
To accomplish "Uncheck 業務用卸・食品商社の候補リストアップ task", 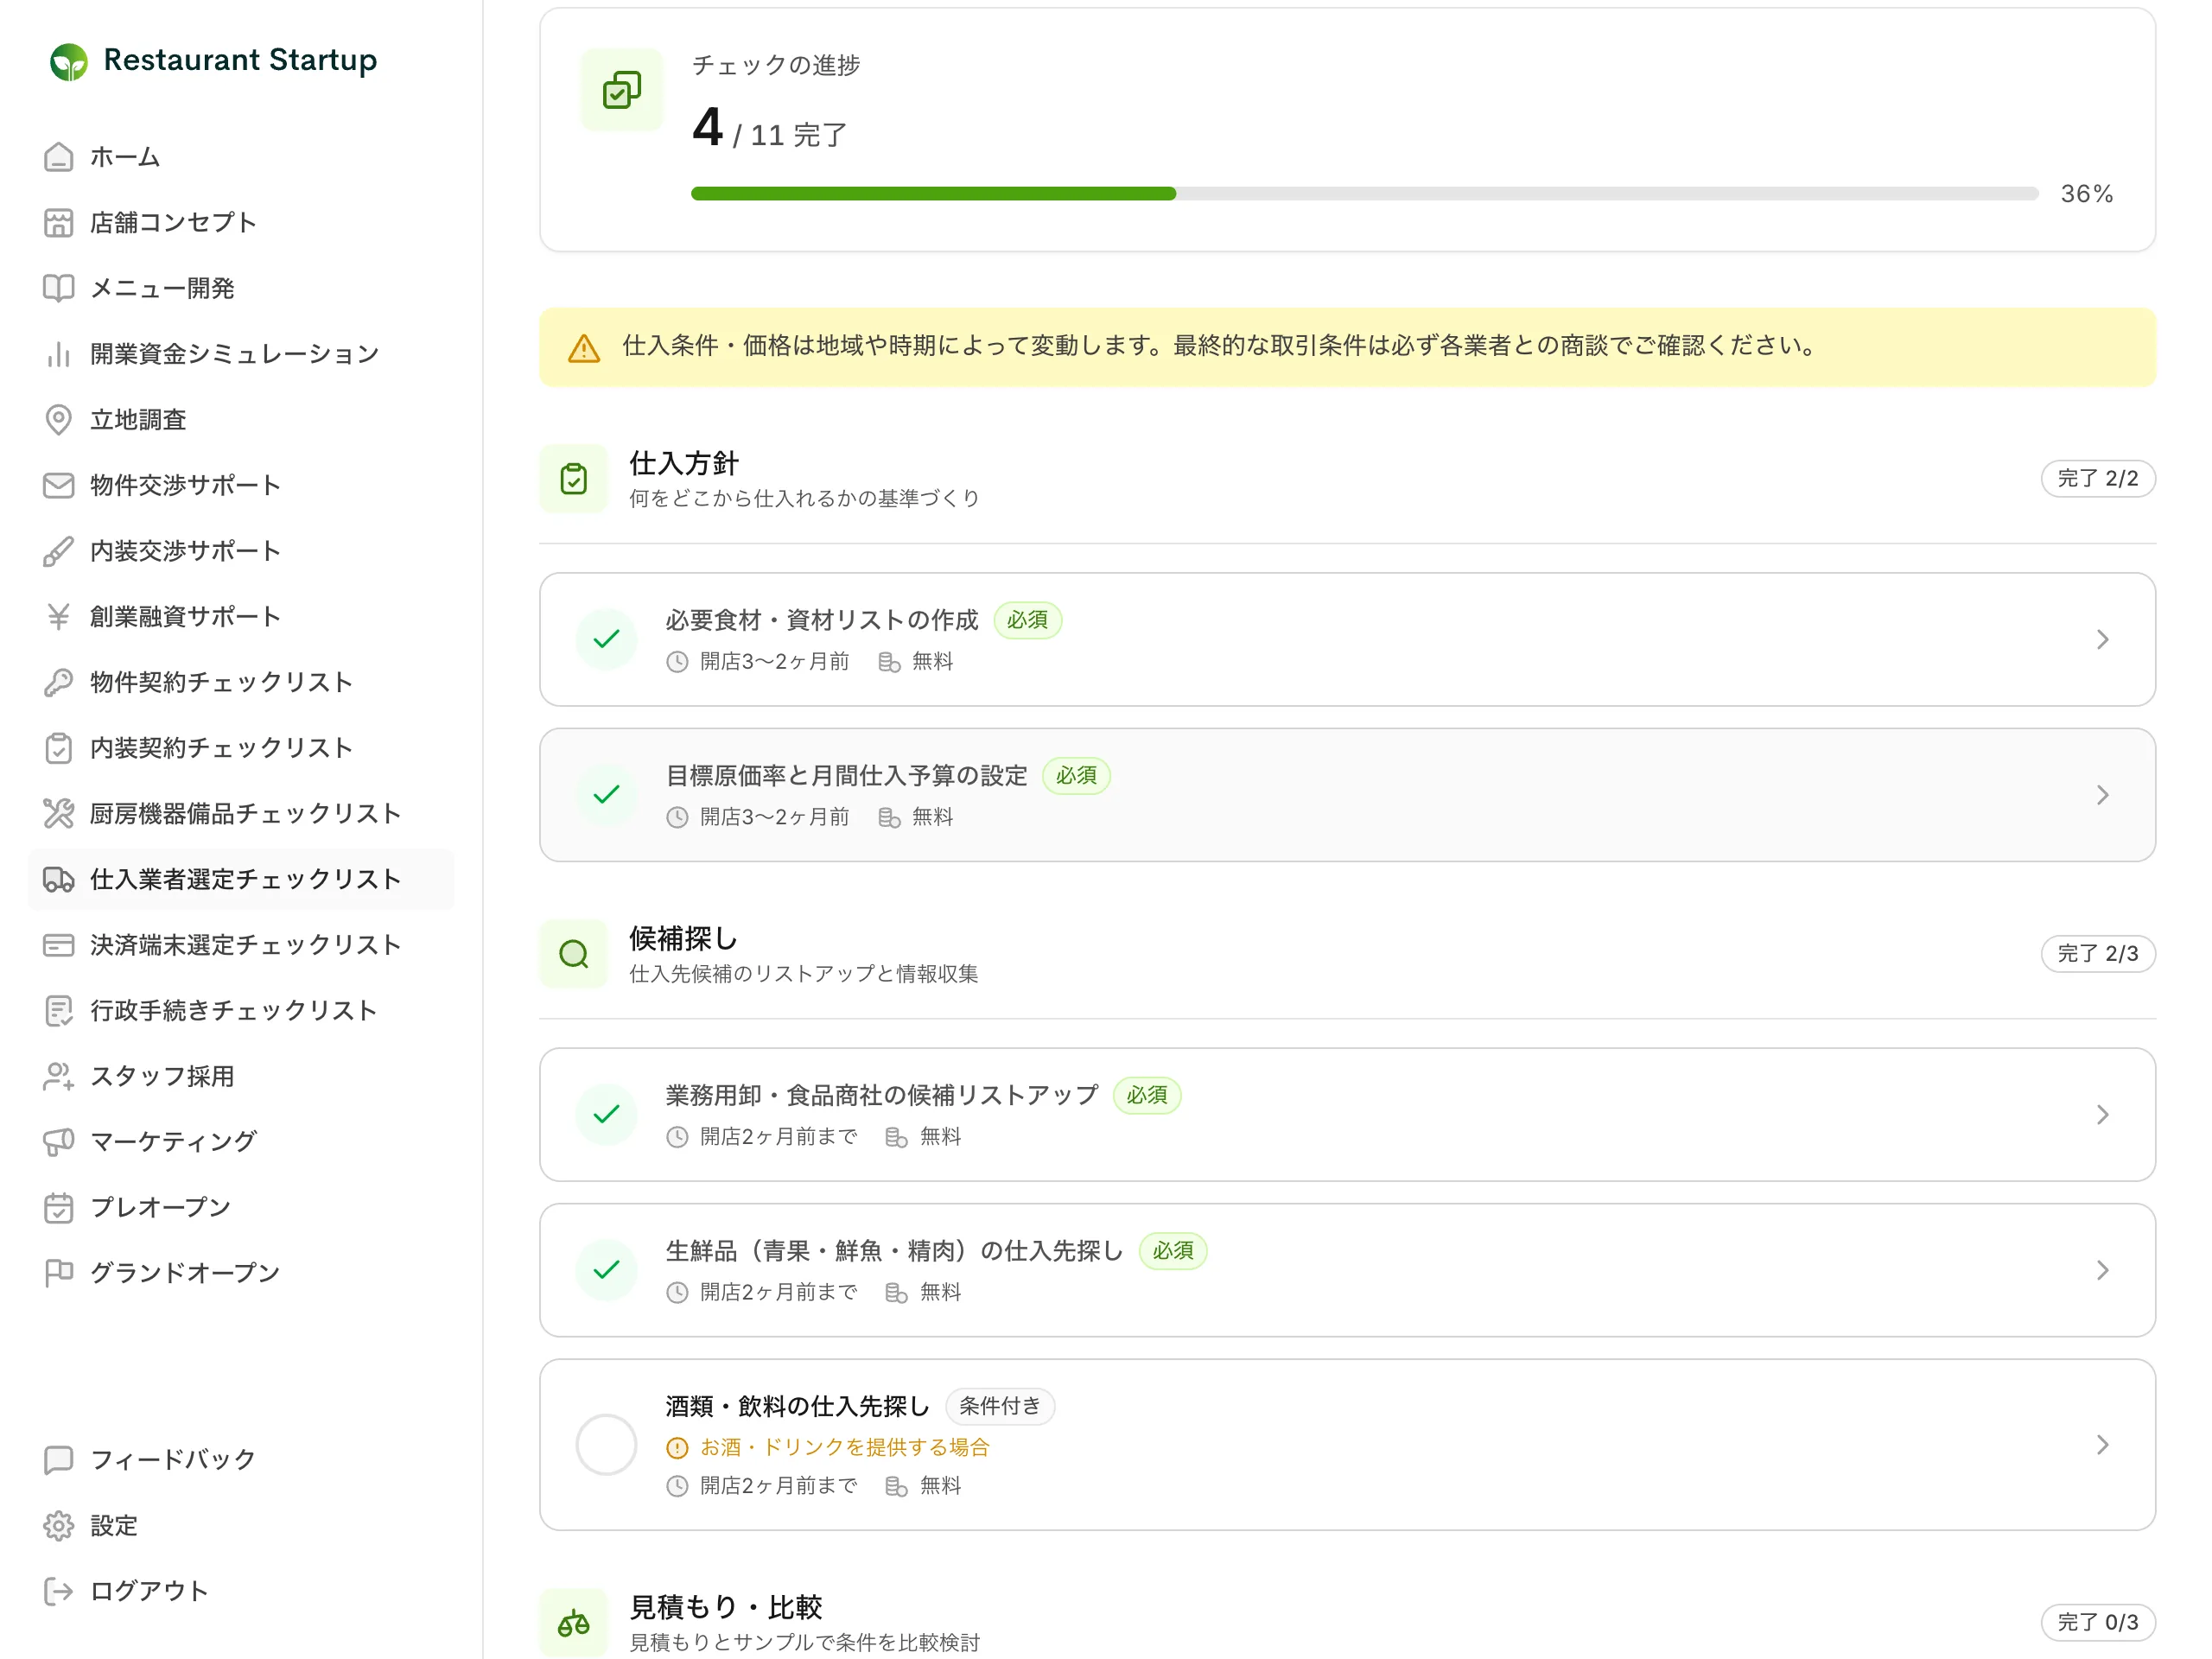I will click(x=606, y=1114).
